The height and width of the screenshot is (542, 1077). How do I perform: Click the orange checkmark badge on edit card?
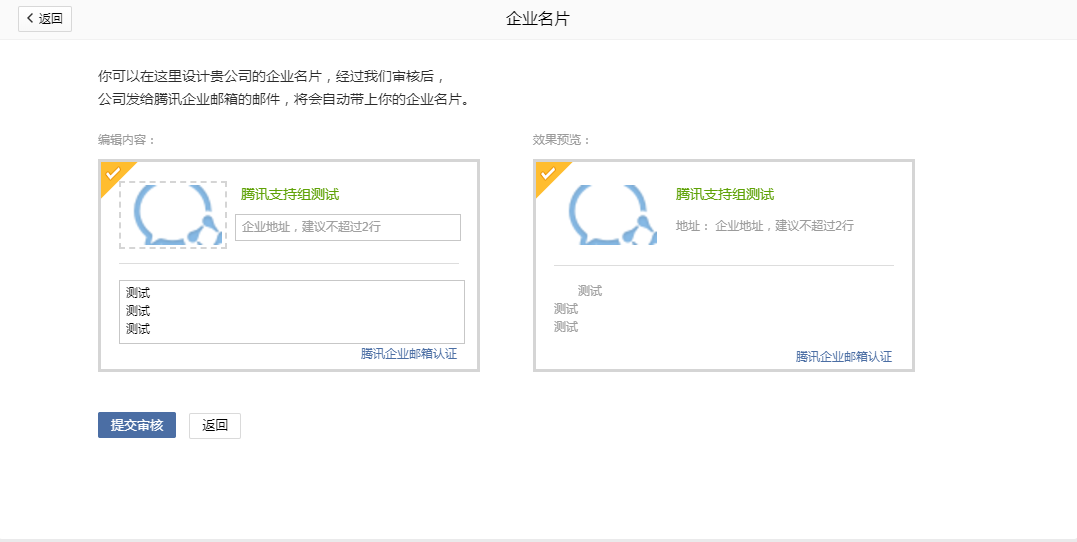[x=113, y=174]
